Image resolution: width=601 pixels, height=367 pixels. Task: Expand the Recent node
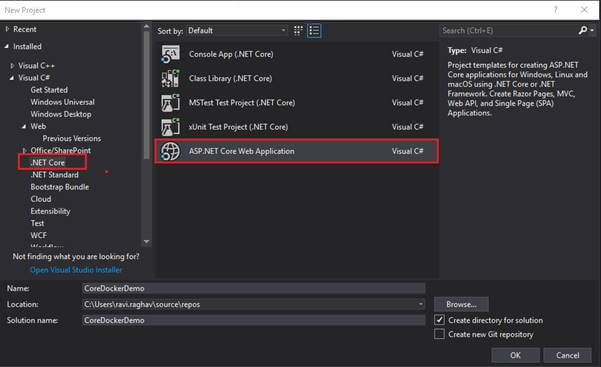click(x=7, y=29)
